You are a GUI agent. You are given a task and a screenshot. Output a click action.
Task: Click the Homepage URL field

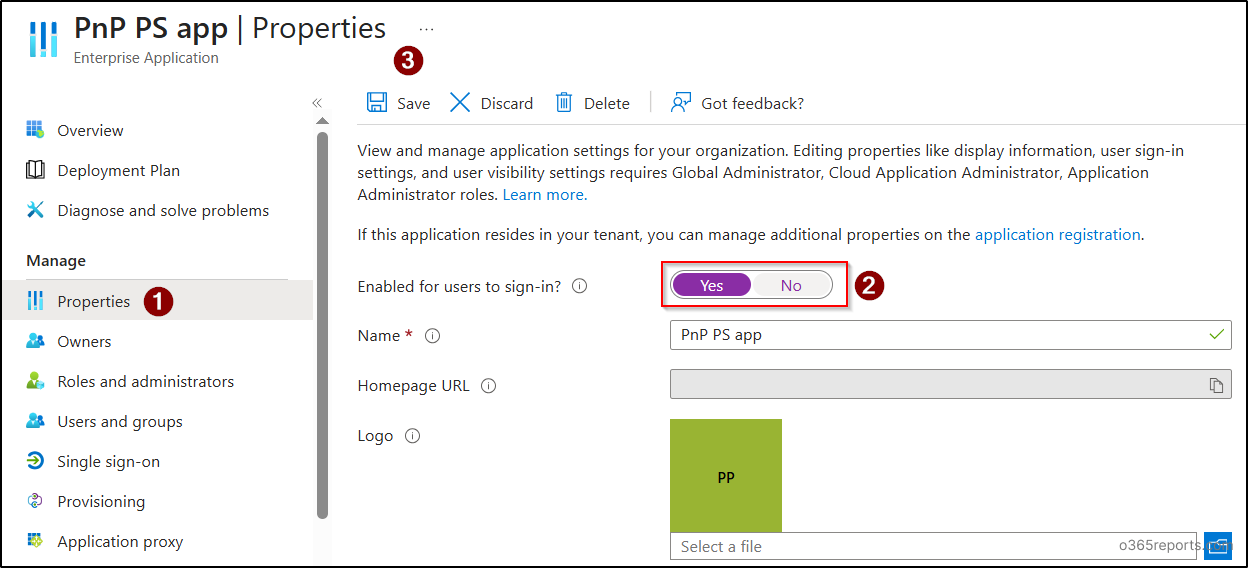click(x=950, y=385)
